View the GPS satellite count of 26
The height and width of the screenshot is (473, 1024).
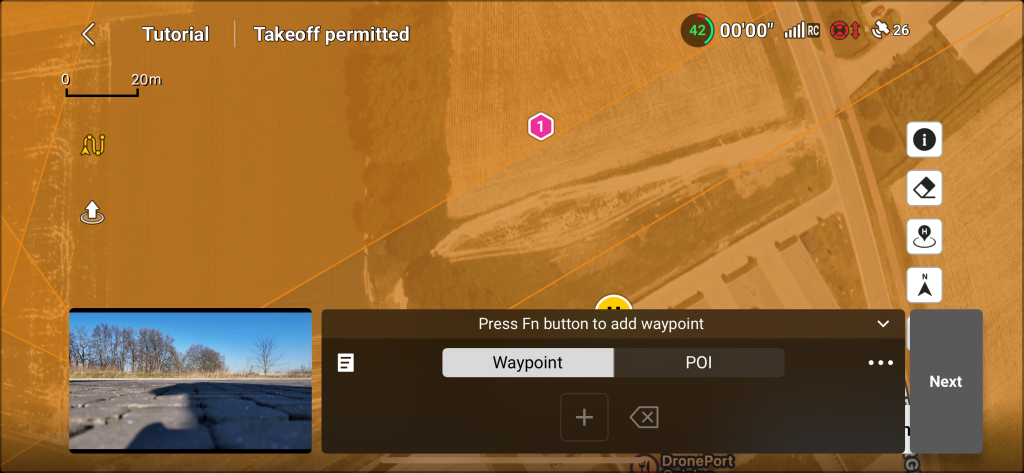(890, 30)
